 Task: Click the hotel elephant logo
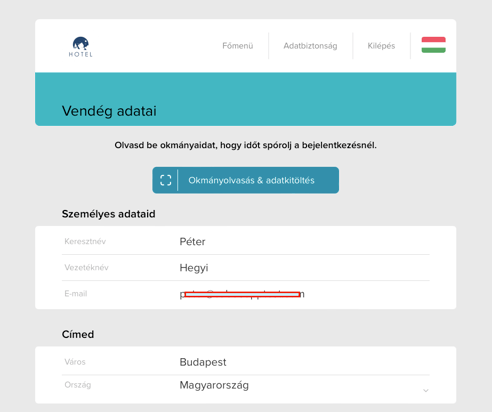(81, 47)
